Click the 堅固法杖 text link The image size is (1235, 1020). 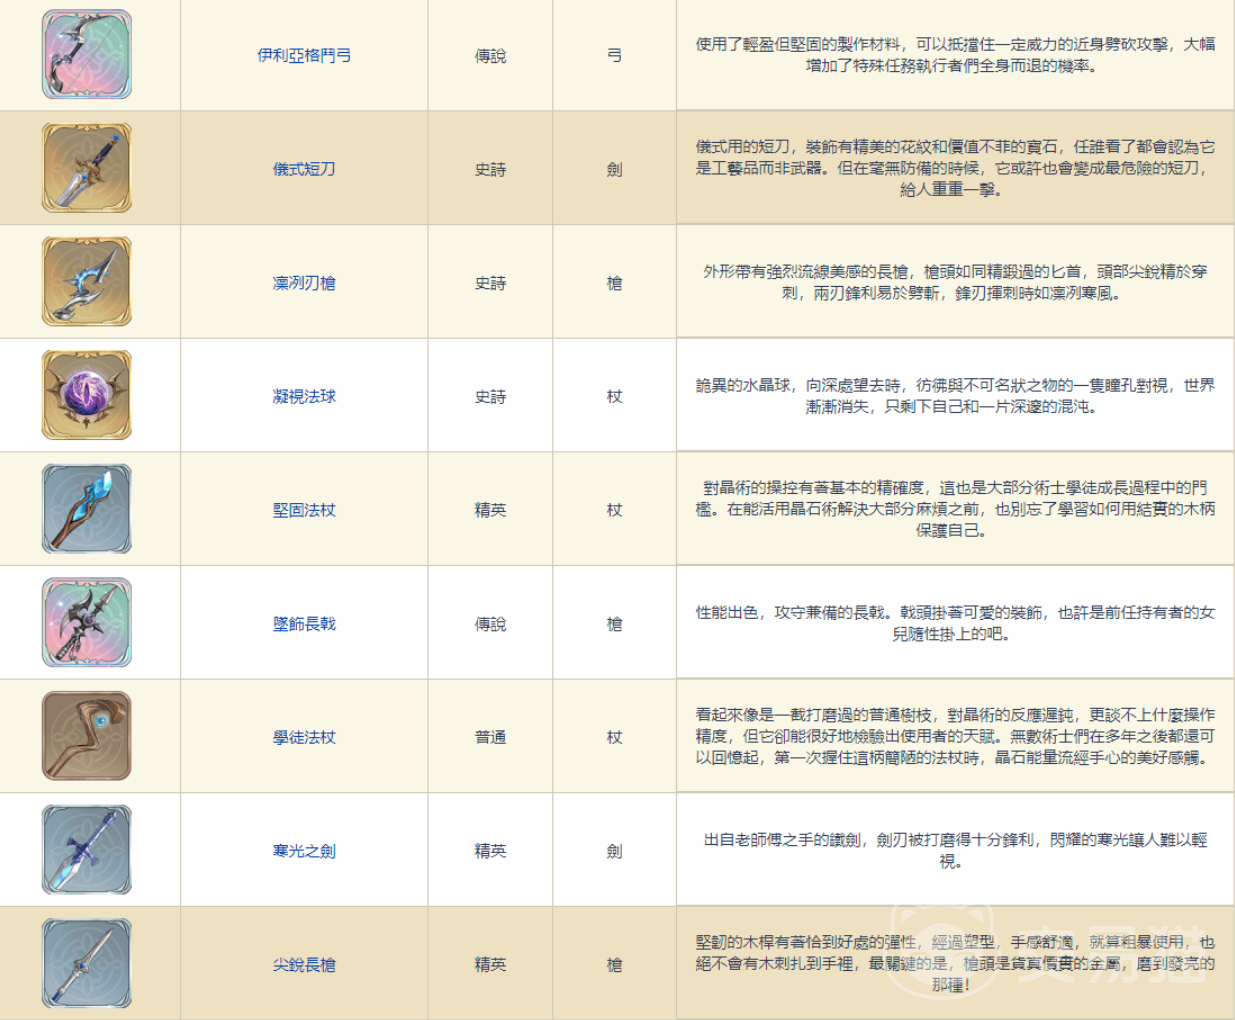tap(304, 510)
